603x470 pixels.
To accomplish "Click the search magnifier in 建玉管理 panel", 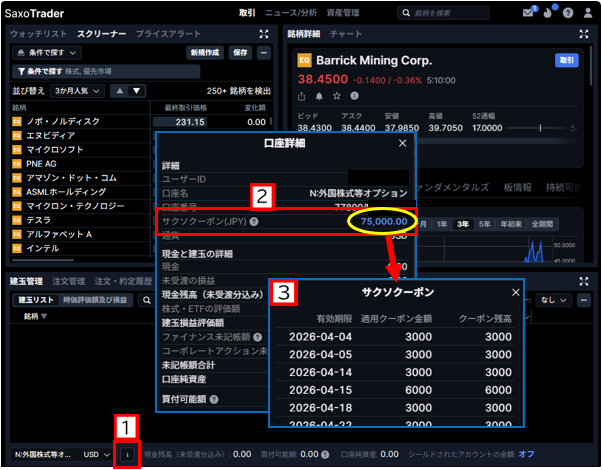I will tap(147, 300).
